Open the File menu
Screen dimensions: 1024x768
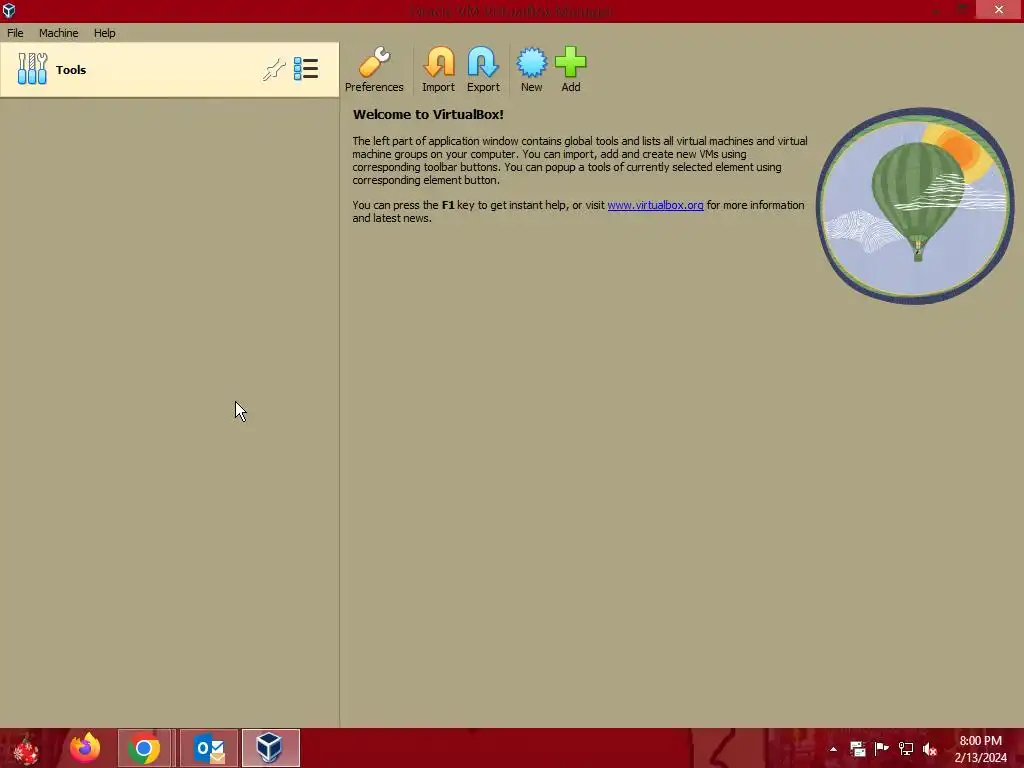[x=15, y=33]
